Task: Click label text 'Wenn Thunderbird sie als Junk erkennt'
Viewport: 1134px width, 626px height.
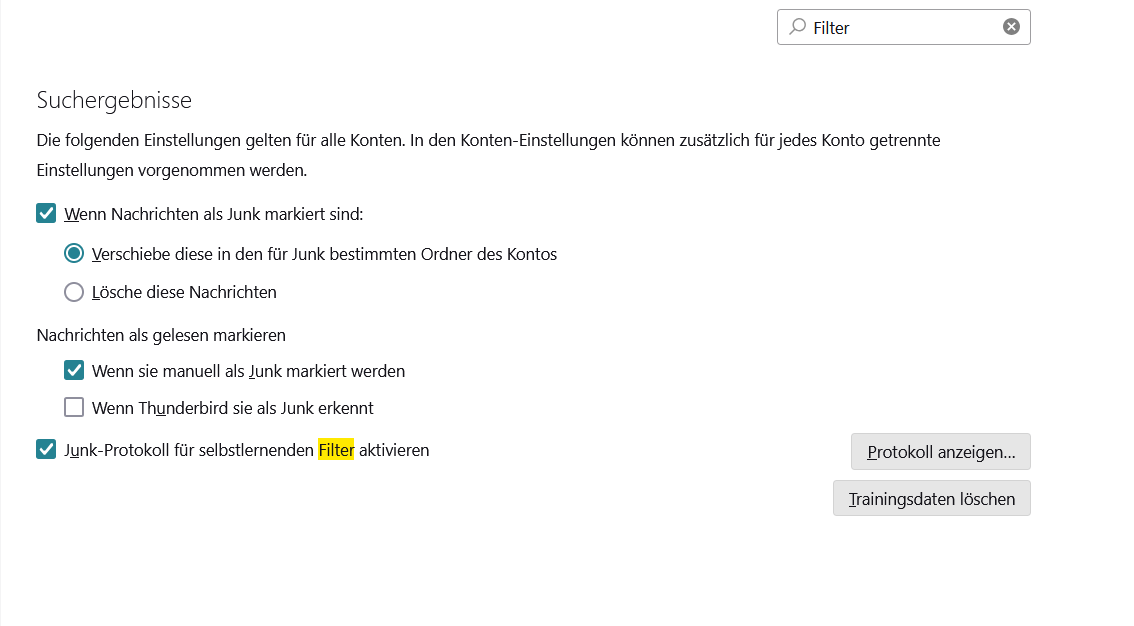Action: pyautogui.click(x=232, y=408)
